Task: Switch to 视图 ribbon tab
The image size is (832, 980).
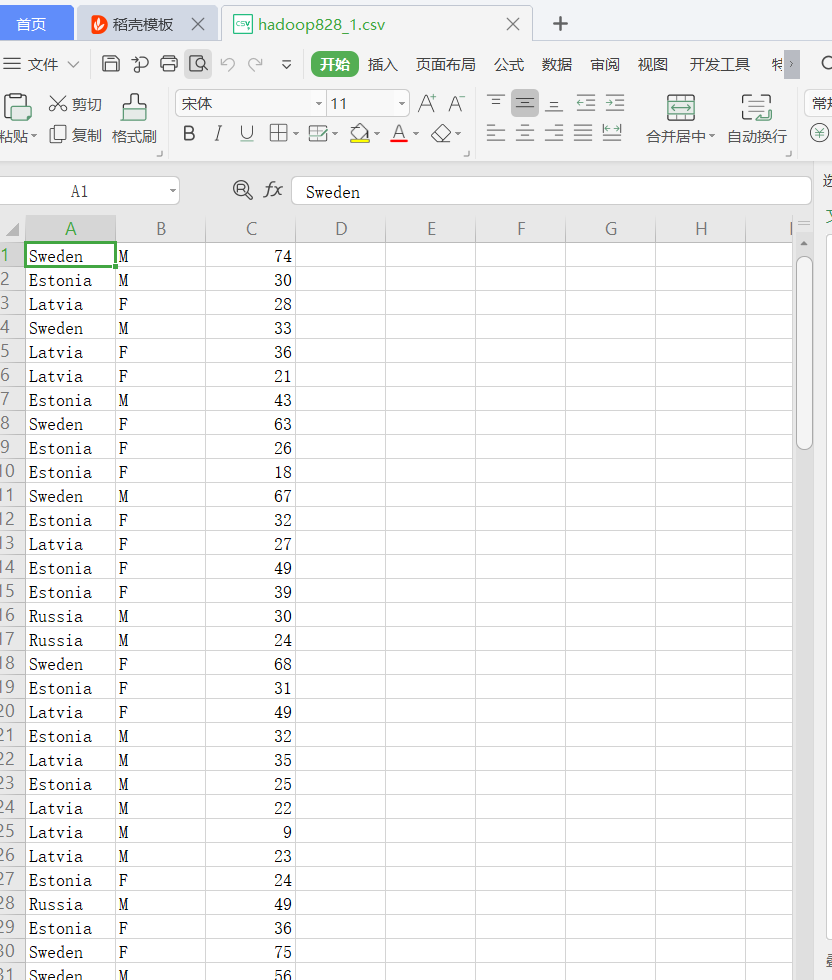Action: point(653,64)
